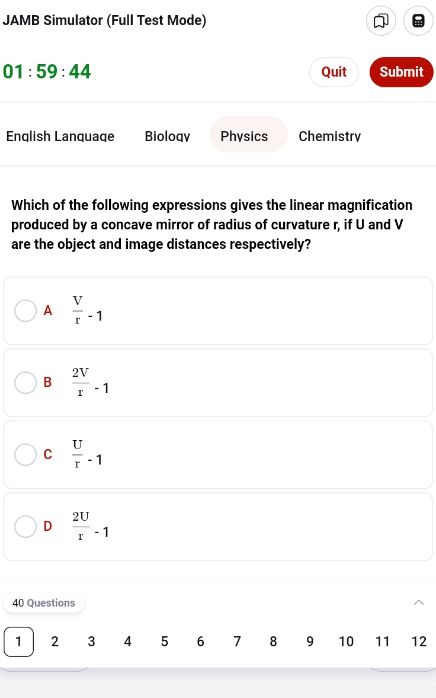Open the Chemistry subject tab
The image size is (436, 698).
point(330,136)
